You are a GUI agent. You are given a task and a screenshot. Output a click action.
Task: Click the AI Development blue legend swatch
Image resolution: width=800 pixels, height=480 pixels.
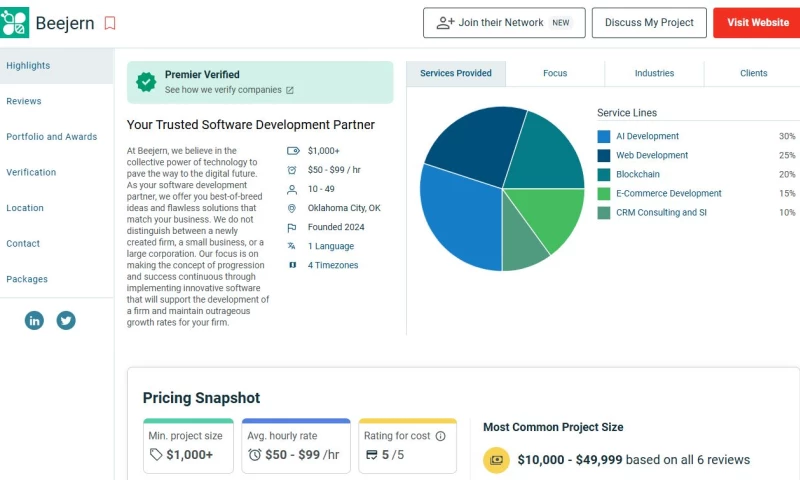coord(604,136)
